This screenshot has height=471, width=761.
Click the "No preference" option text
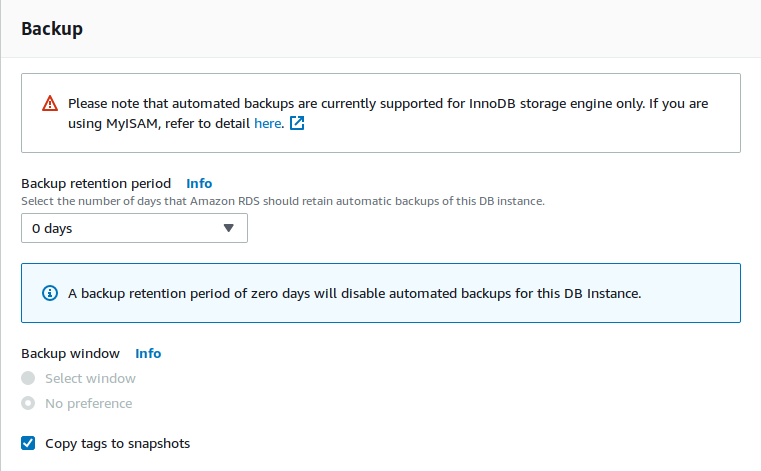click(88, 403)
